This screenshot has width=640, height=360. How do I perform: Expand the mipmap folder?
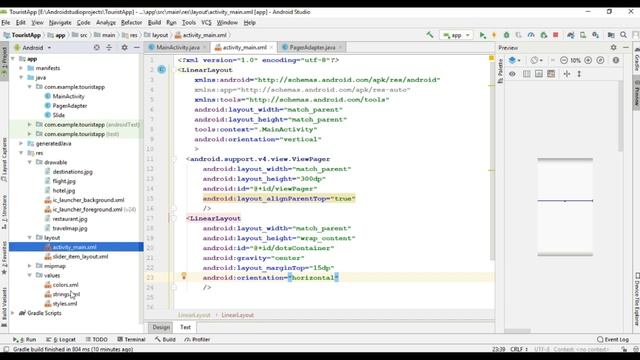[29, 266]
